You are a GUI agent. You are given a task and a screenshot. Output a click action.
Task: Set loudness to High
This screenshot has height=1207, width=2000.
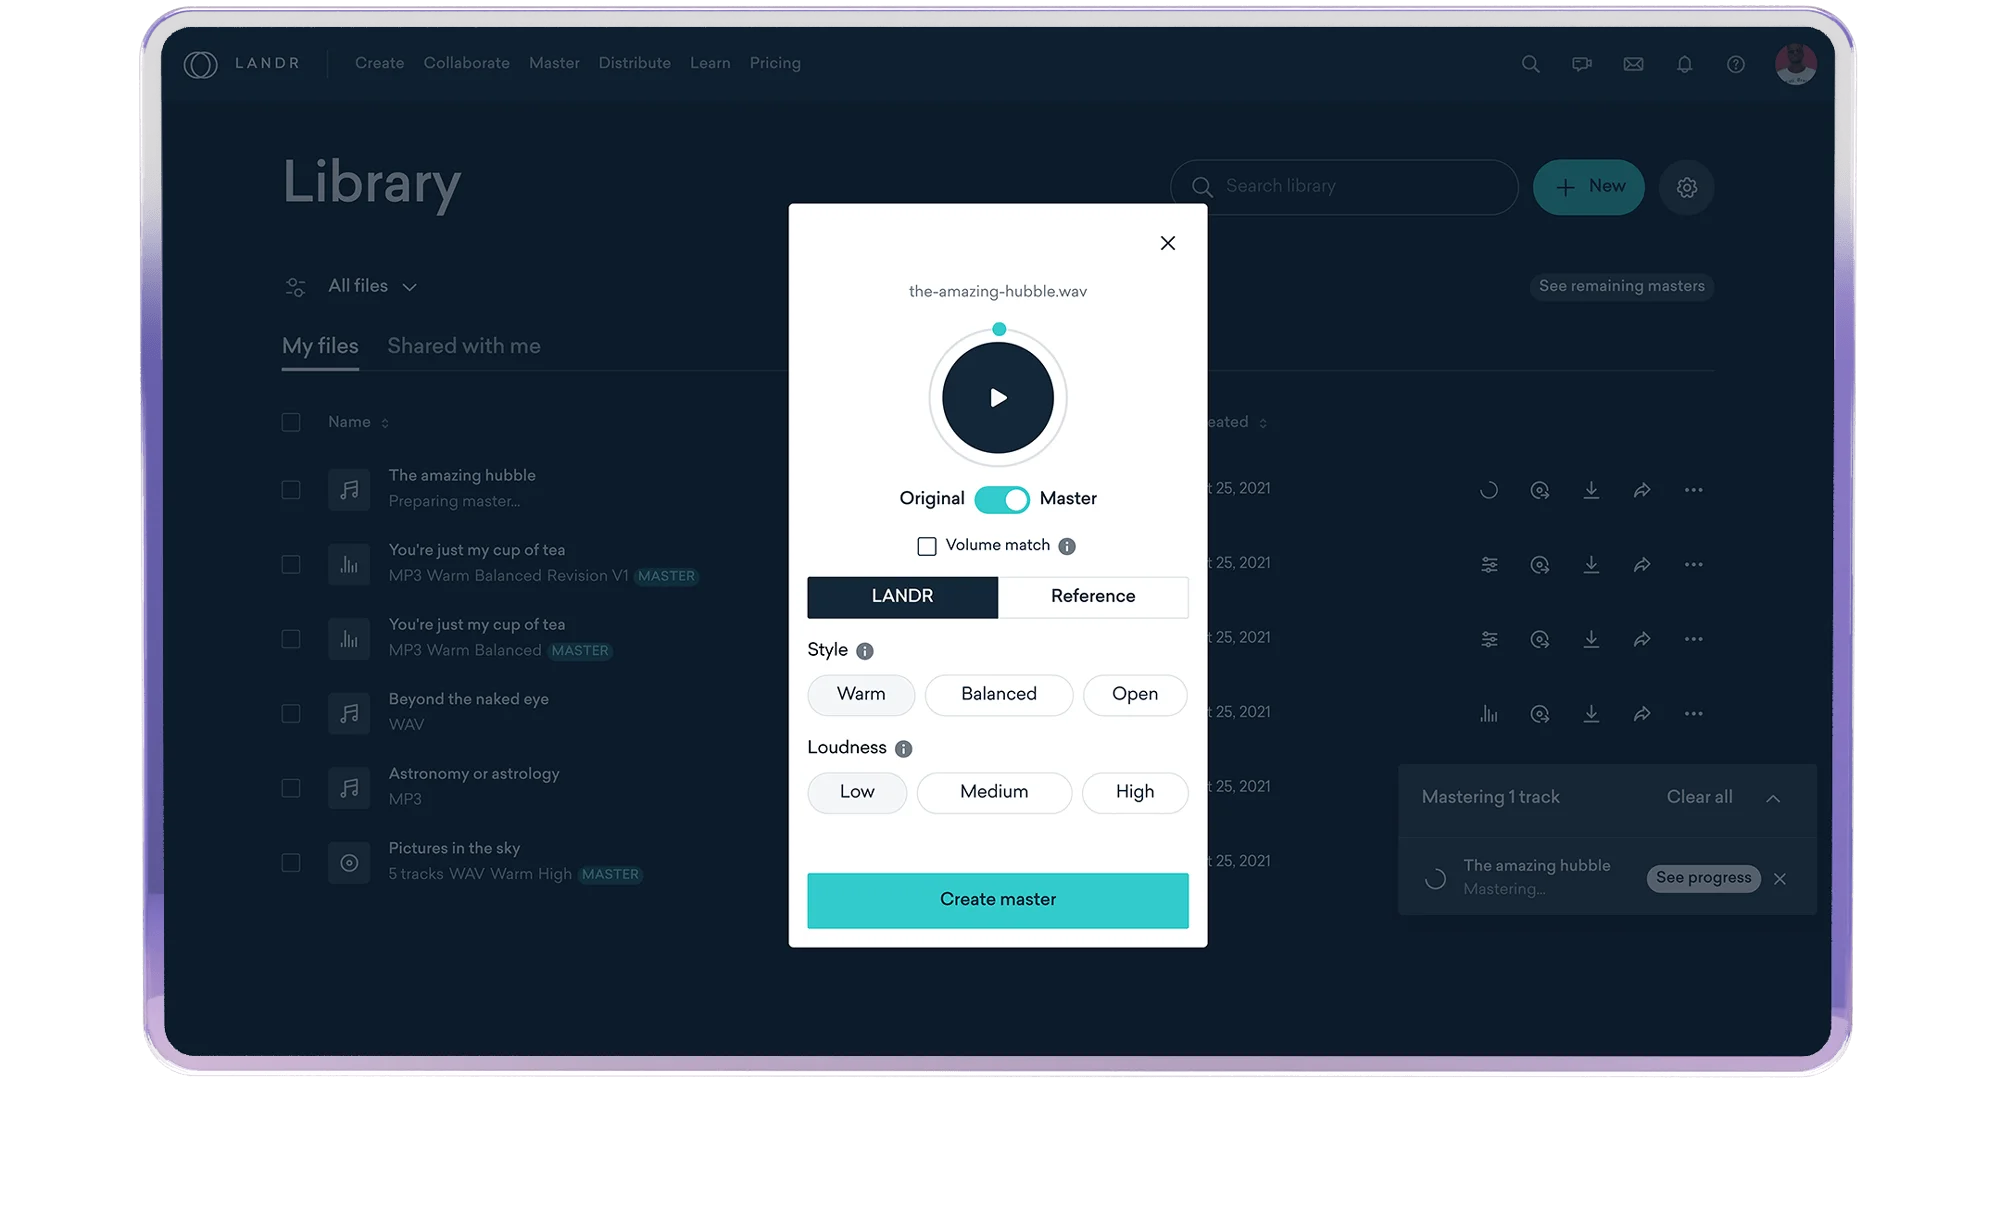point(1135,793)
